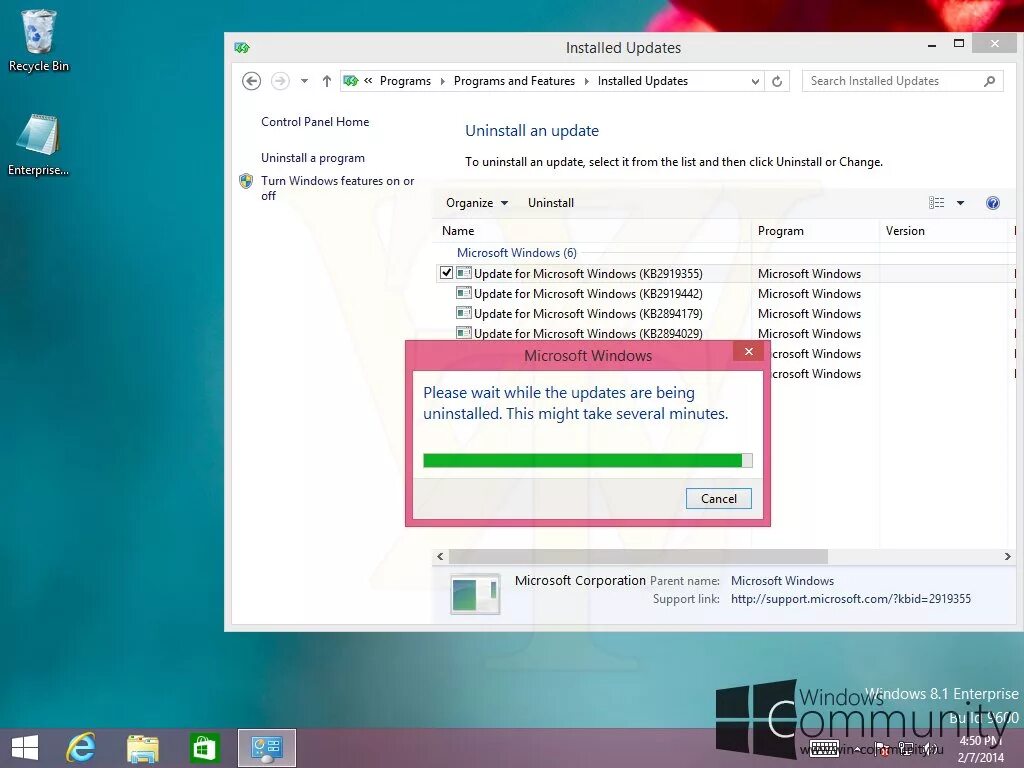Click the Forward navigation arrow

click(280, 81)
